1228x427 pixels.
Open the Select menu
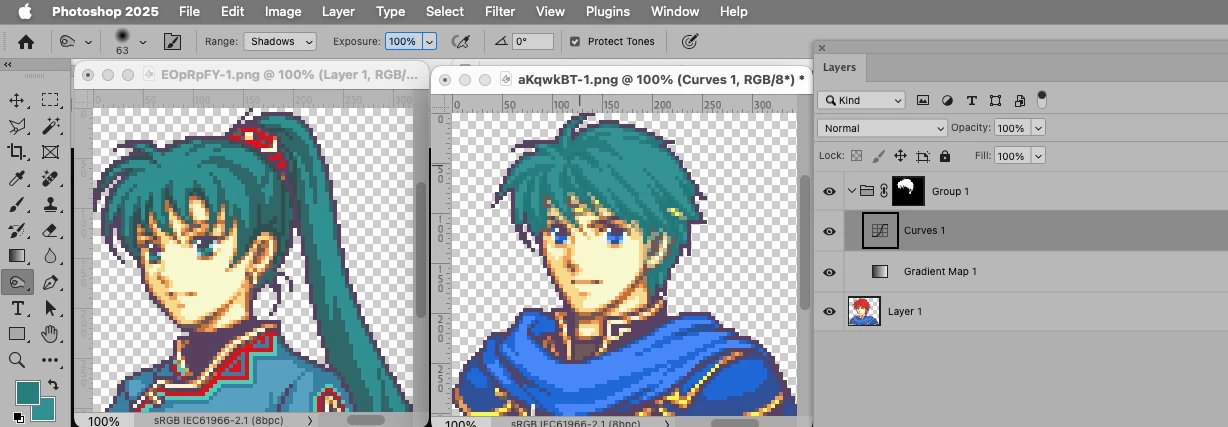[x=445, y=12]
